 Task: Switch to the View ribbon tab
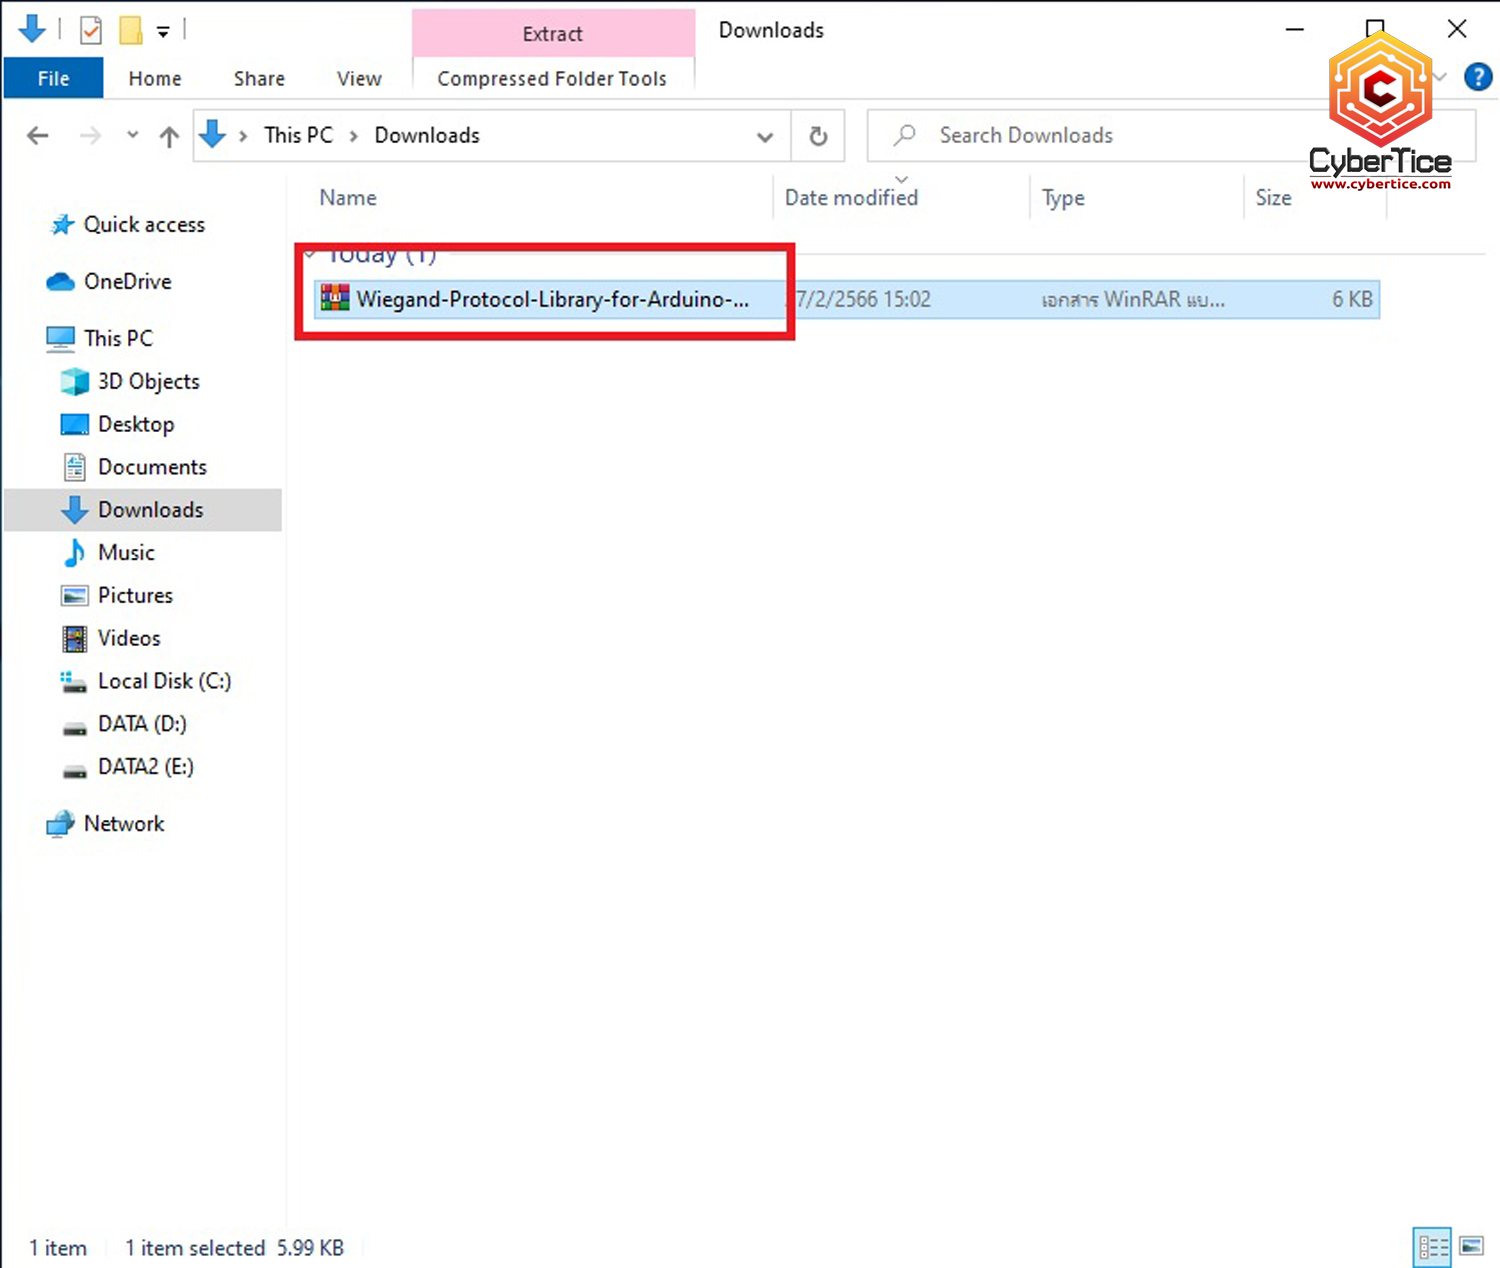click(359, 78)
